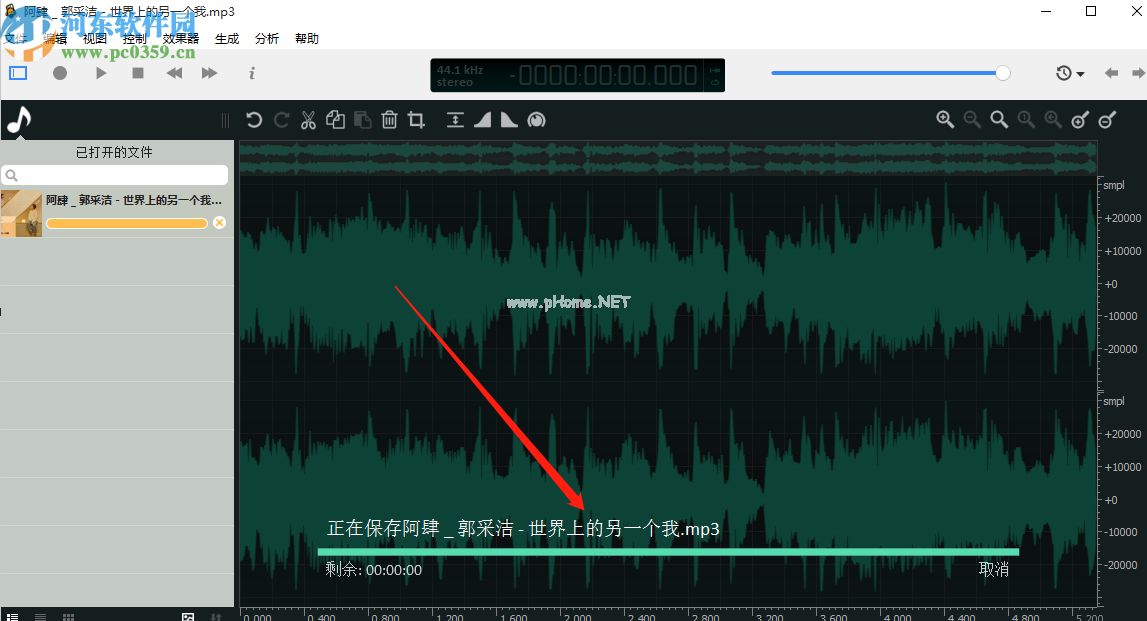Apply the Fade Out effect icon

coord(509,120)
